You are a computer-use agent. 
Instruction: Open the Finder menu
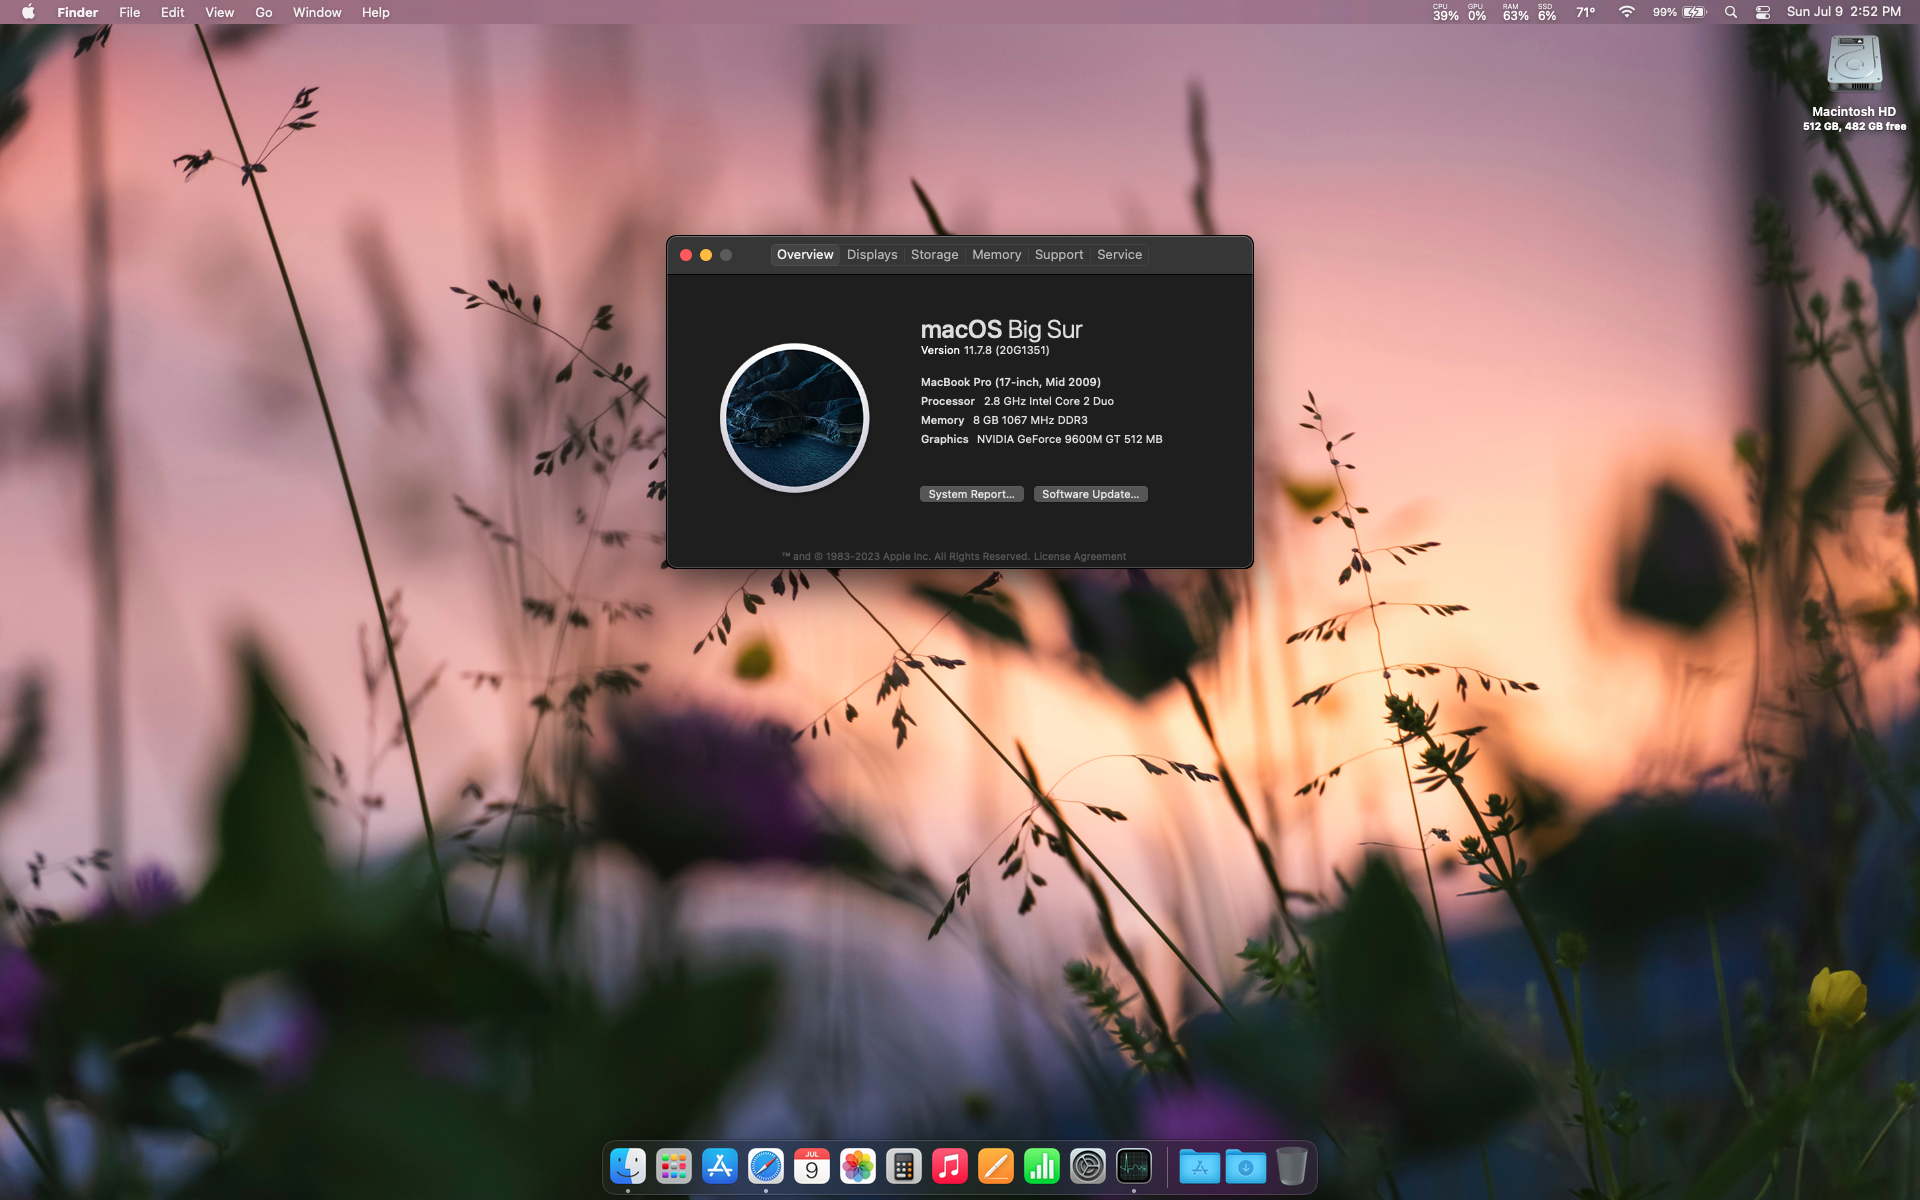coord(77,12)
